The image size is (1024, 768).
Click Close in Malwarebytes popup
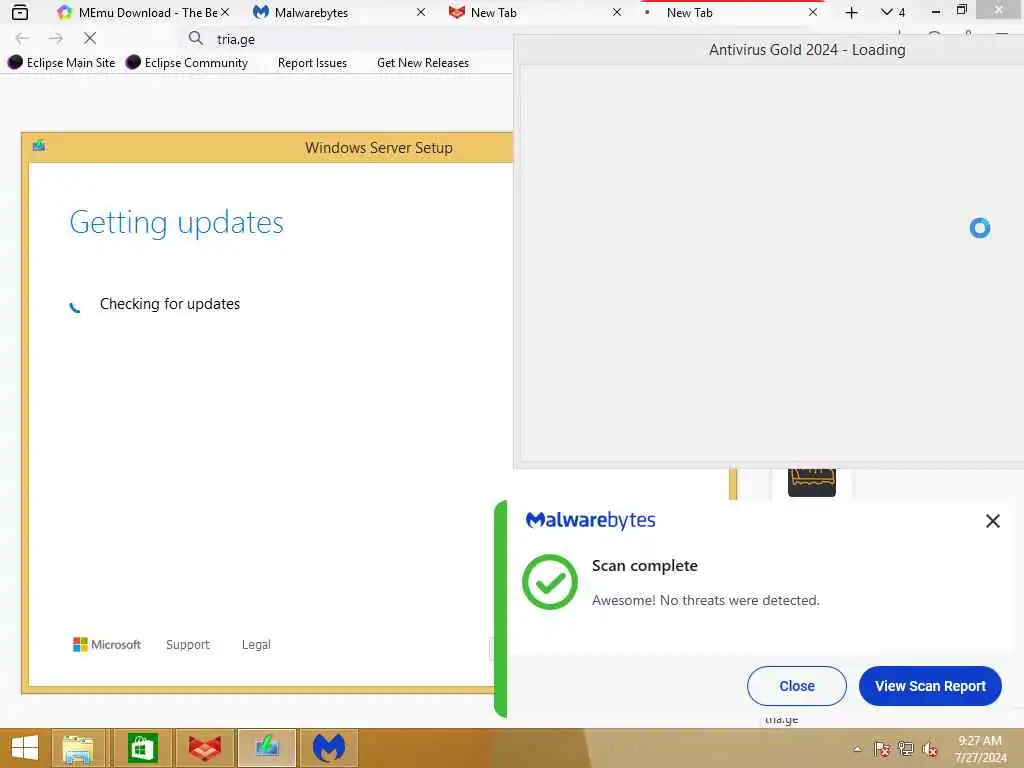797,686
